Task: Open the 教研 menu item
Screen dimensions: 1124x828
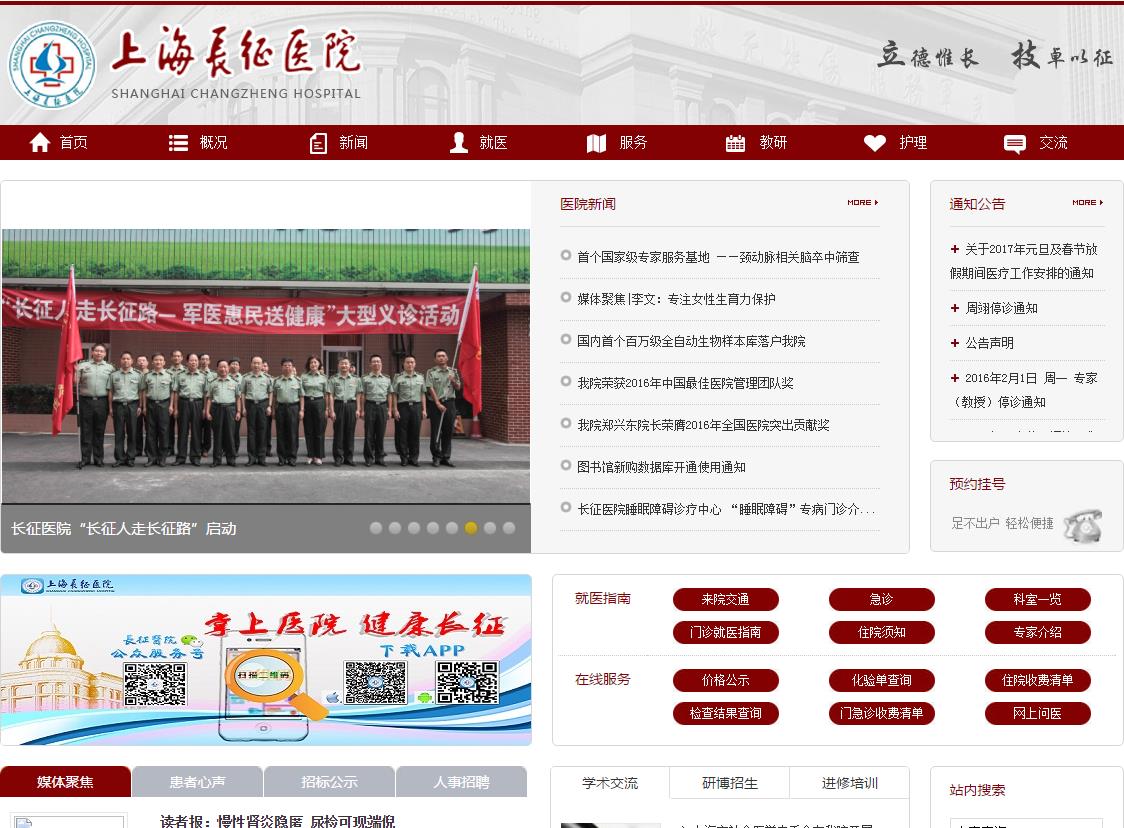Action: pyautogui.click(x=773, y=143)
